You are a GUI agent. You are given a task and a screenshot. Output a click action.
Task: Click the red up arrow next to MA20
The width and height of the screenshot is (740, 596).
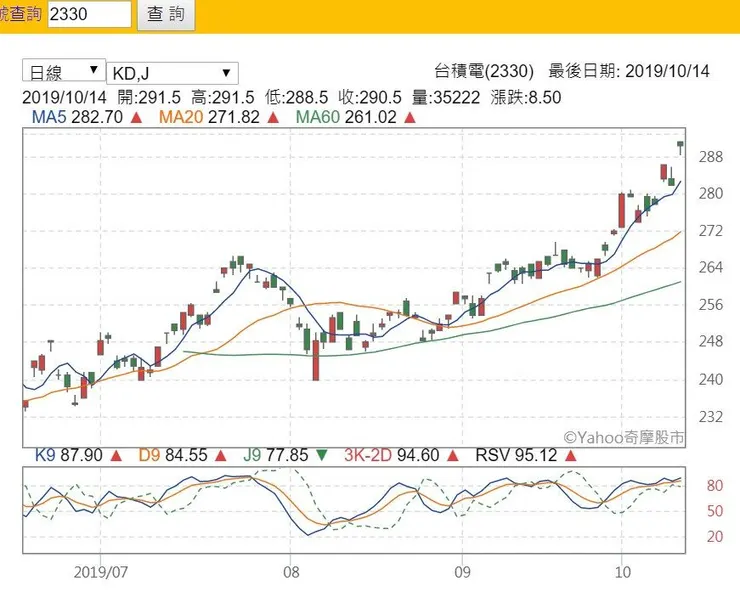coord(273,118)
